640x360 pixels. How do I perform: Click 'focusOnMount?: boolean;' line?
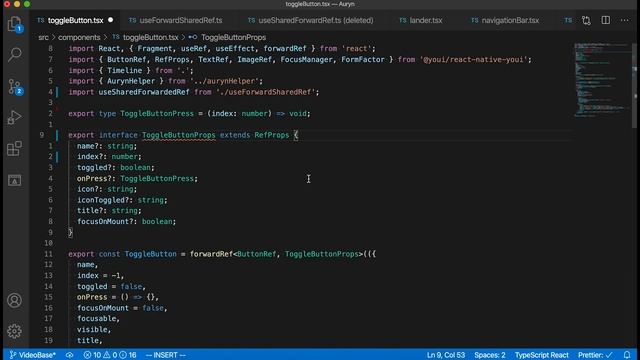pos(127,222)
